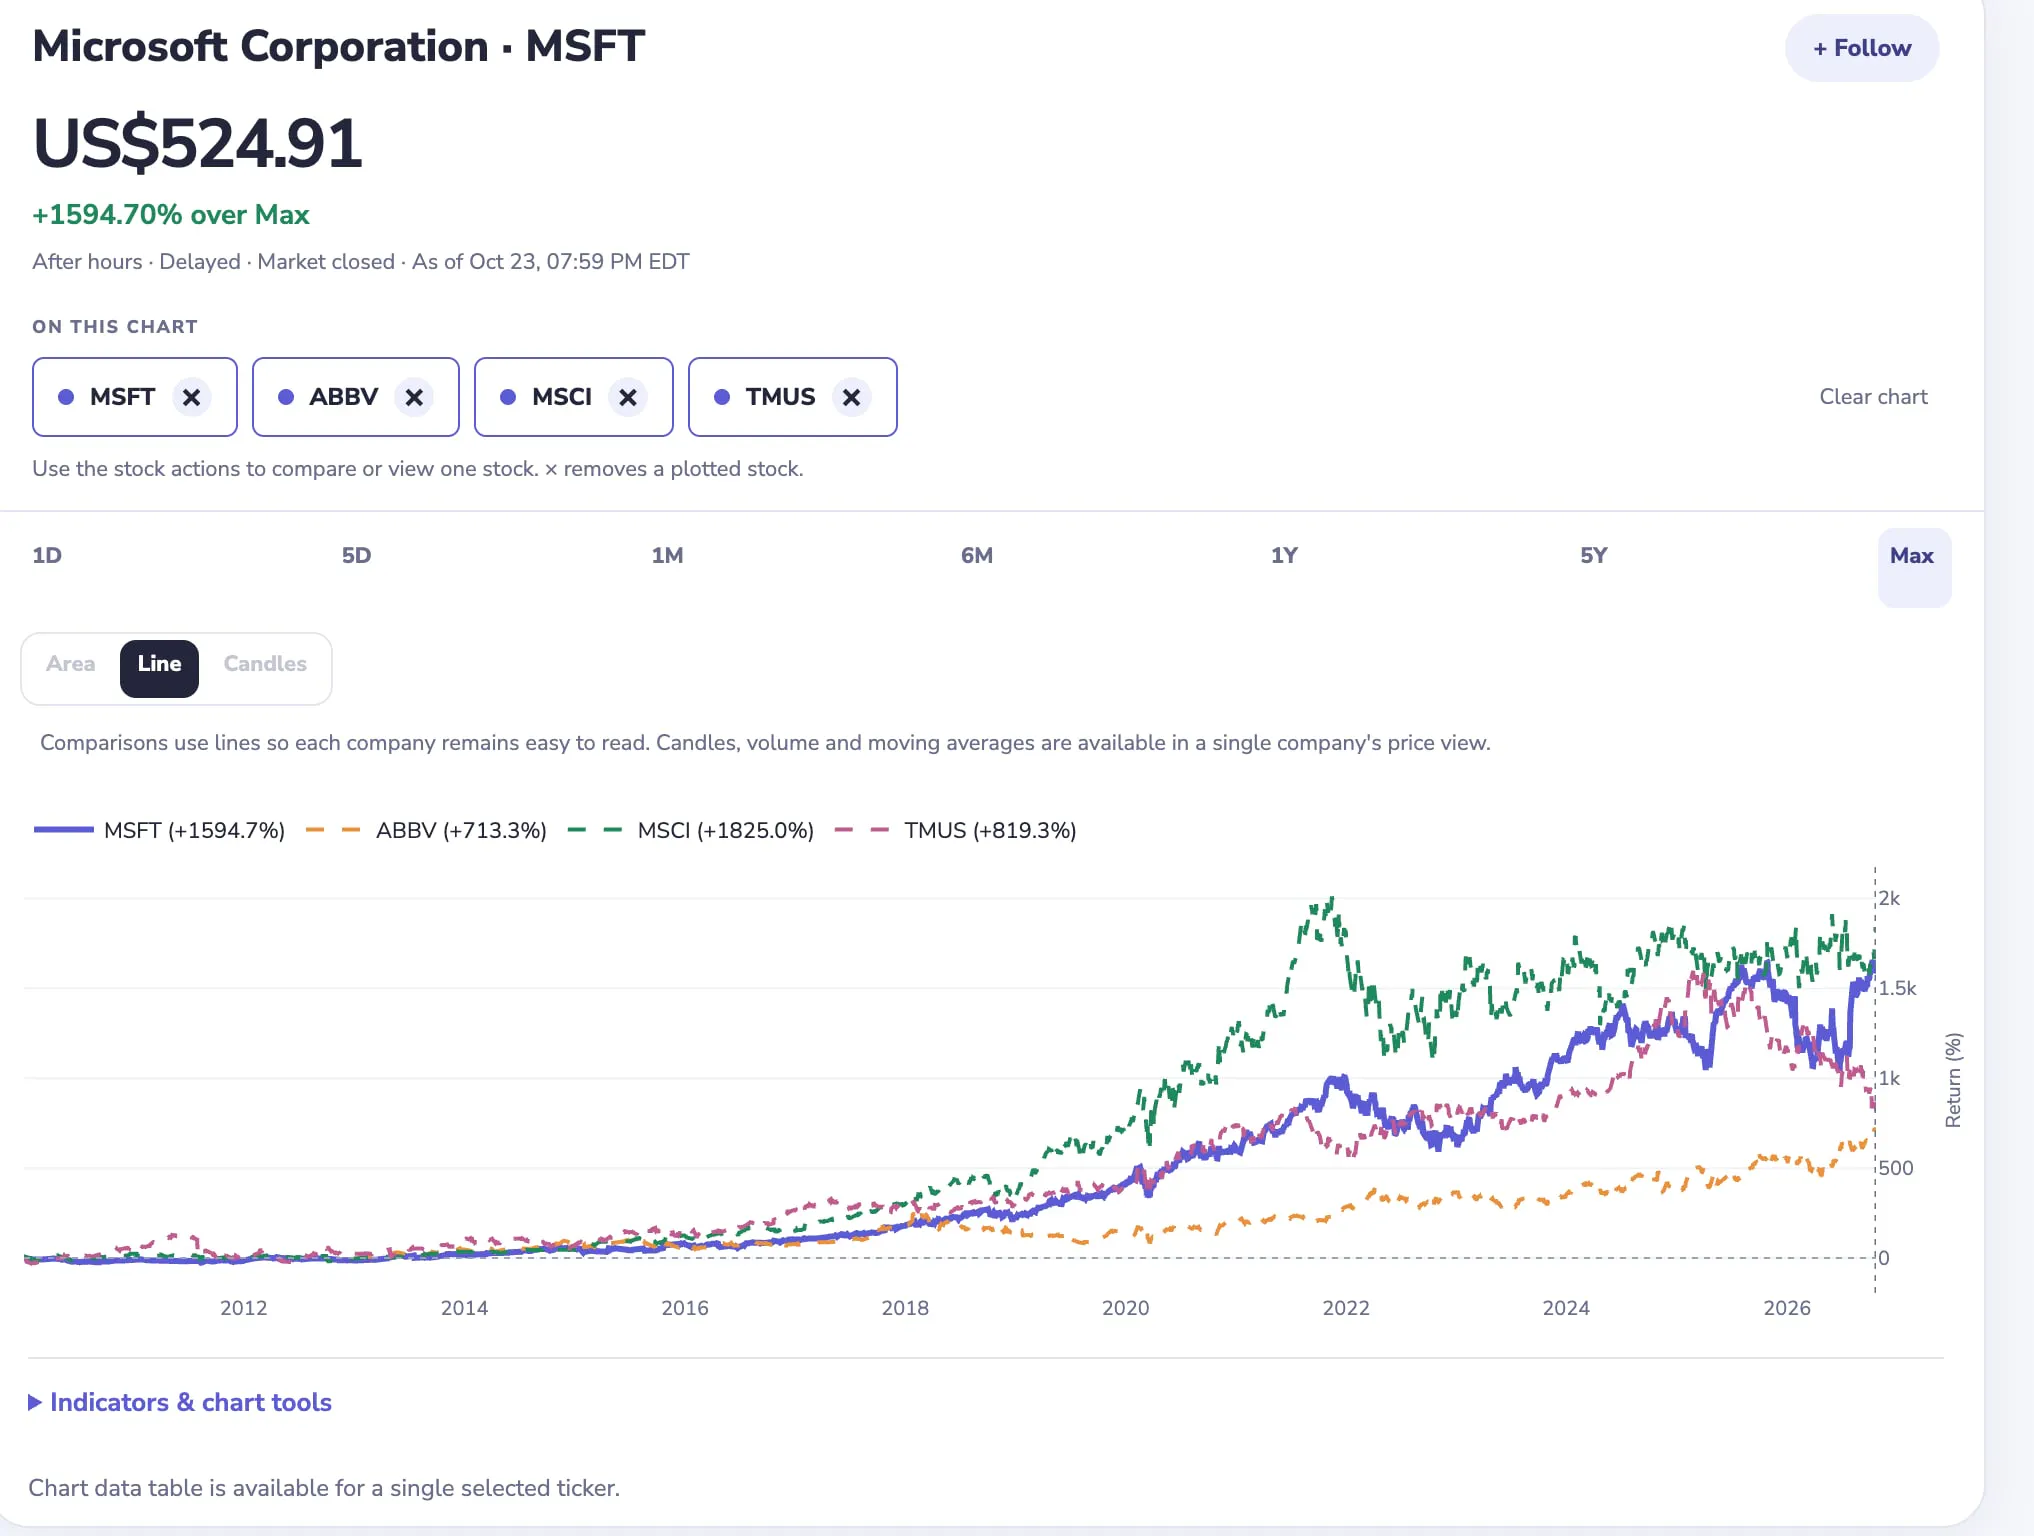Switch chart style to Candles
This screenshot has width=2034, height=1536.
tap(265, 665)
